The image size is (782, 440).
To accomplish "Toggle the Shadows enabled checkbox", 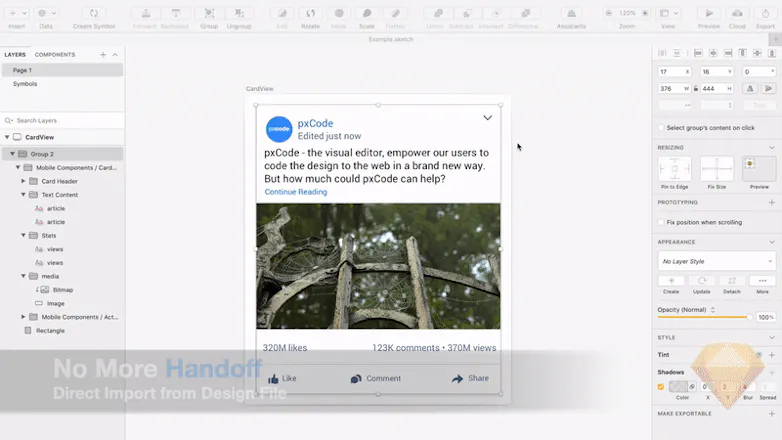I will 661,387.
